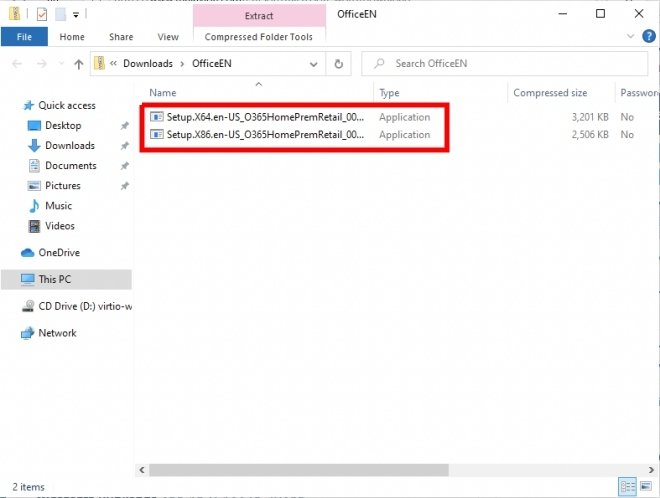Click the Application type of Setup.X86

(405, 135)
